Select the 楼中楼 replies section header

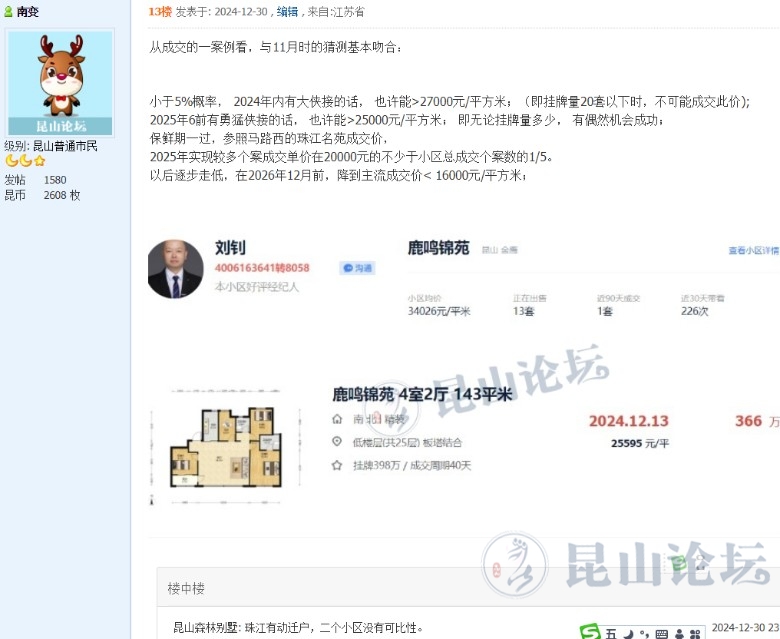(187, 588)
